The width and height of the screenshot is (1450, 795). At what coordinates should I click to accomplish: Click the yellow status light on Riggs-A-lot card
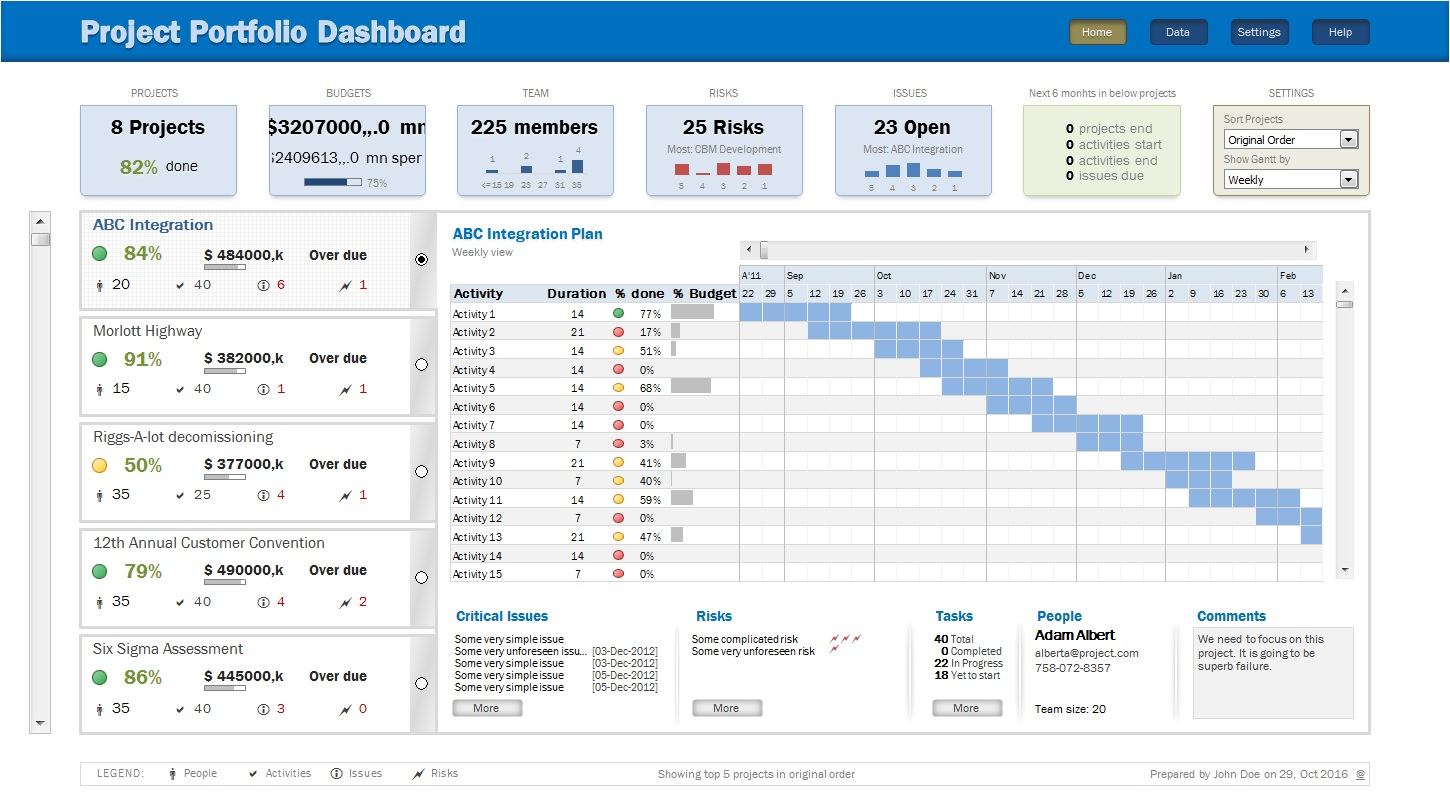click(x=99, y=464)
